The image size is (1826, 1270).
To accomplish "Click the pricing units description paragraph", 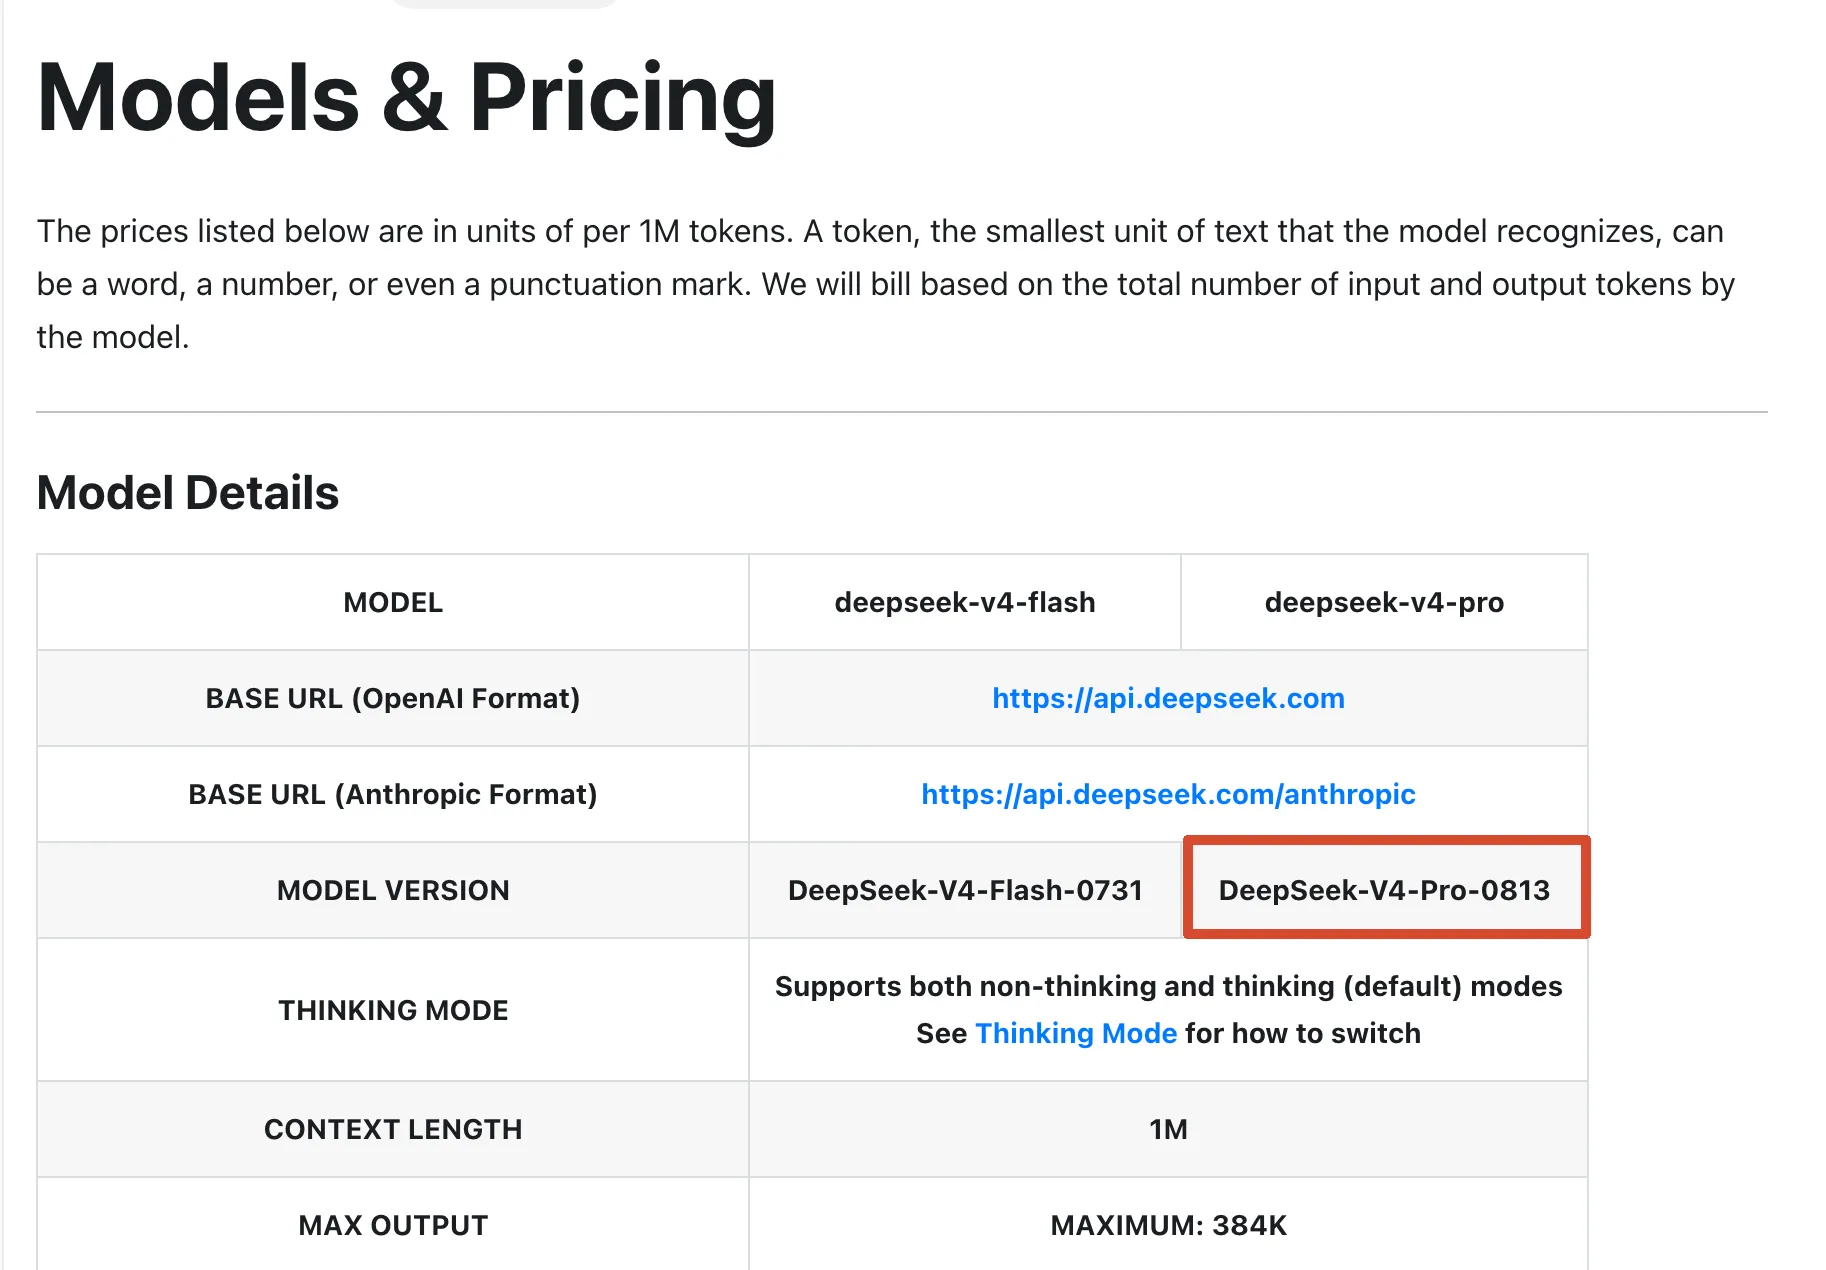I will [x=886, y=284].
